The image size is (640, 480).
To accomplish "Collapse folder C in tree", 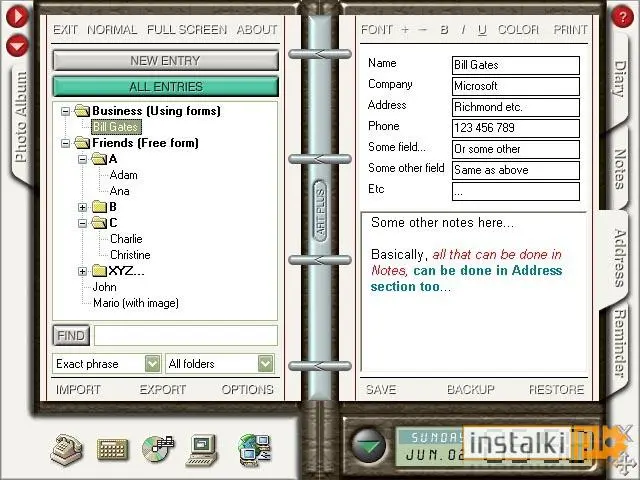I will (82, 223).
